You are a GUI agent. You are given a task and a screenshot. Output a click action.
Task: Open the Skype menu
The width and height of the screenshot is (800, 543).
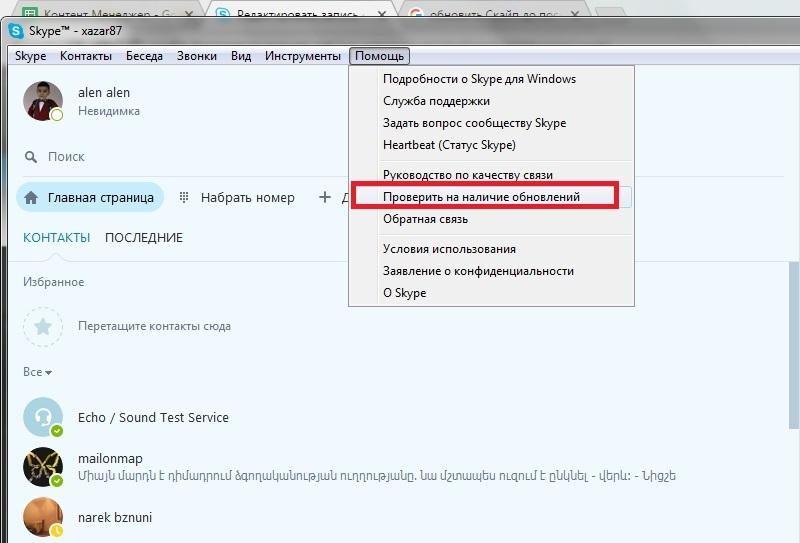tap(31, 56)
